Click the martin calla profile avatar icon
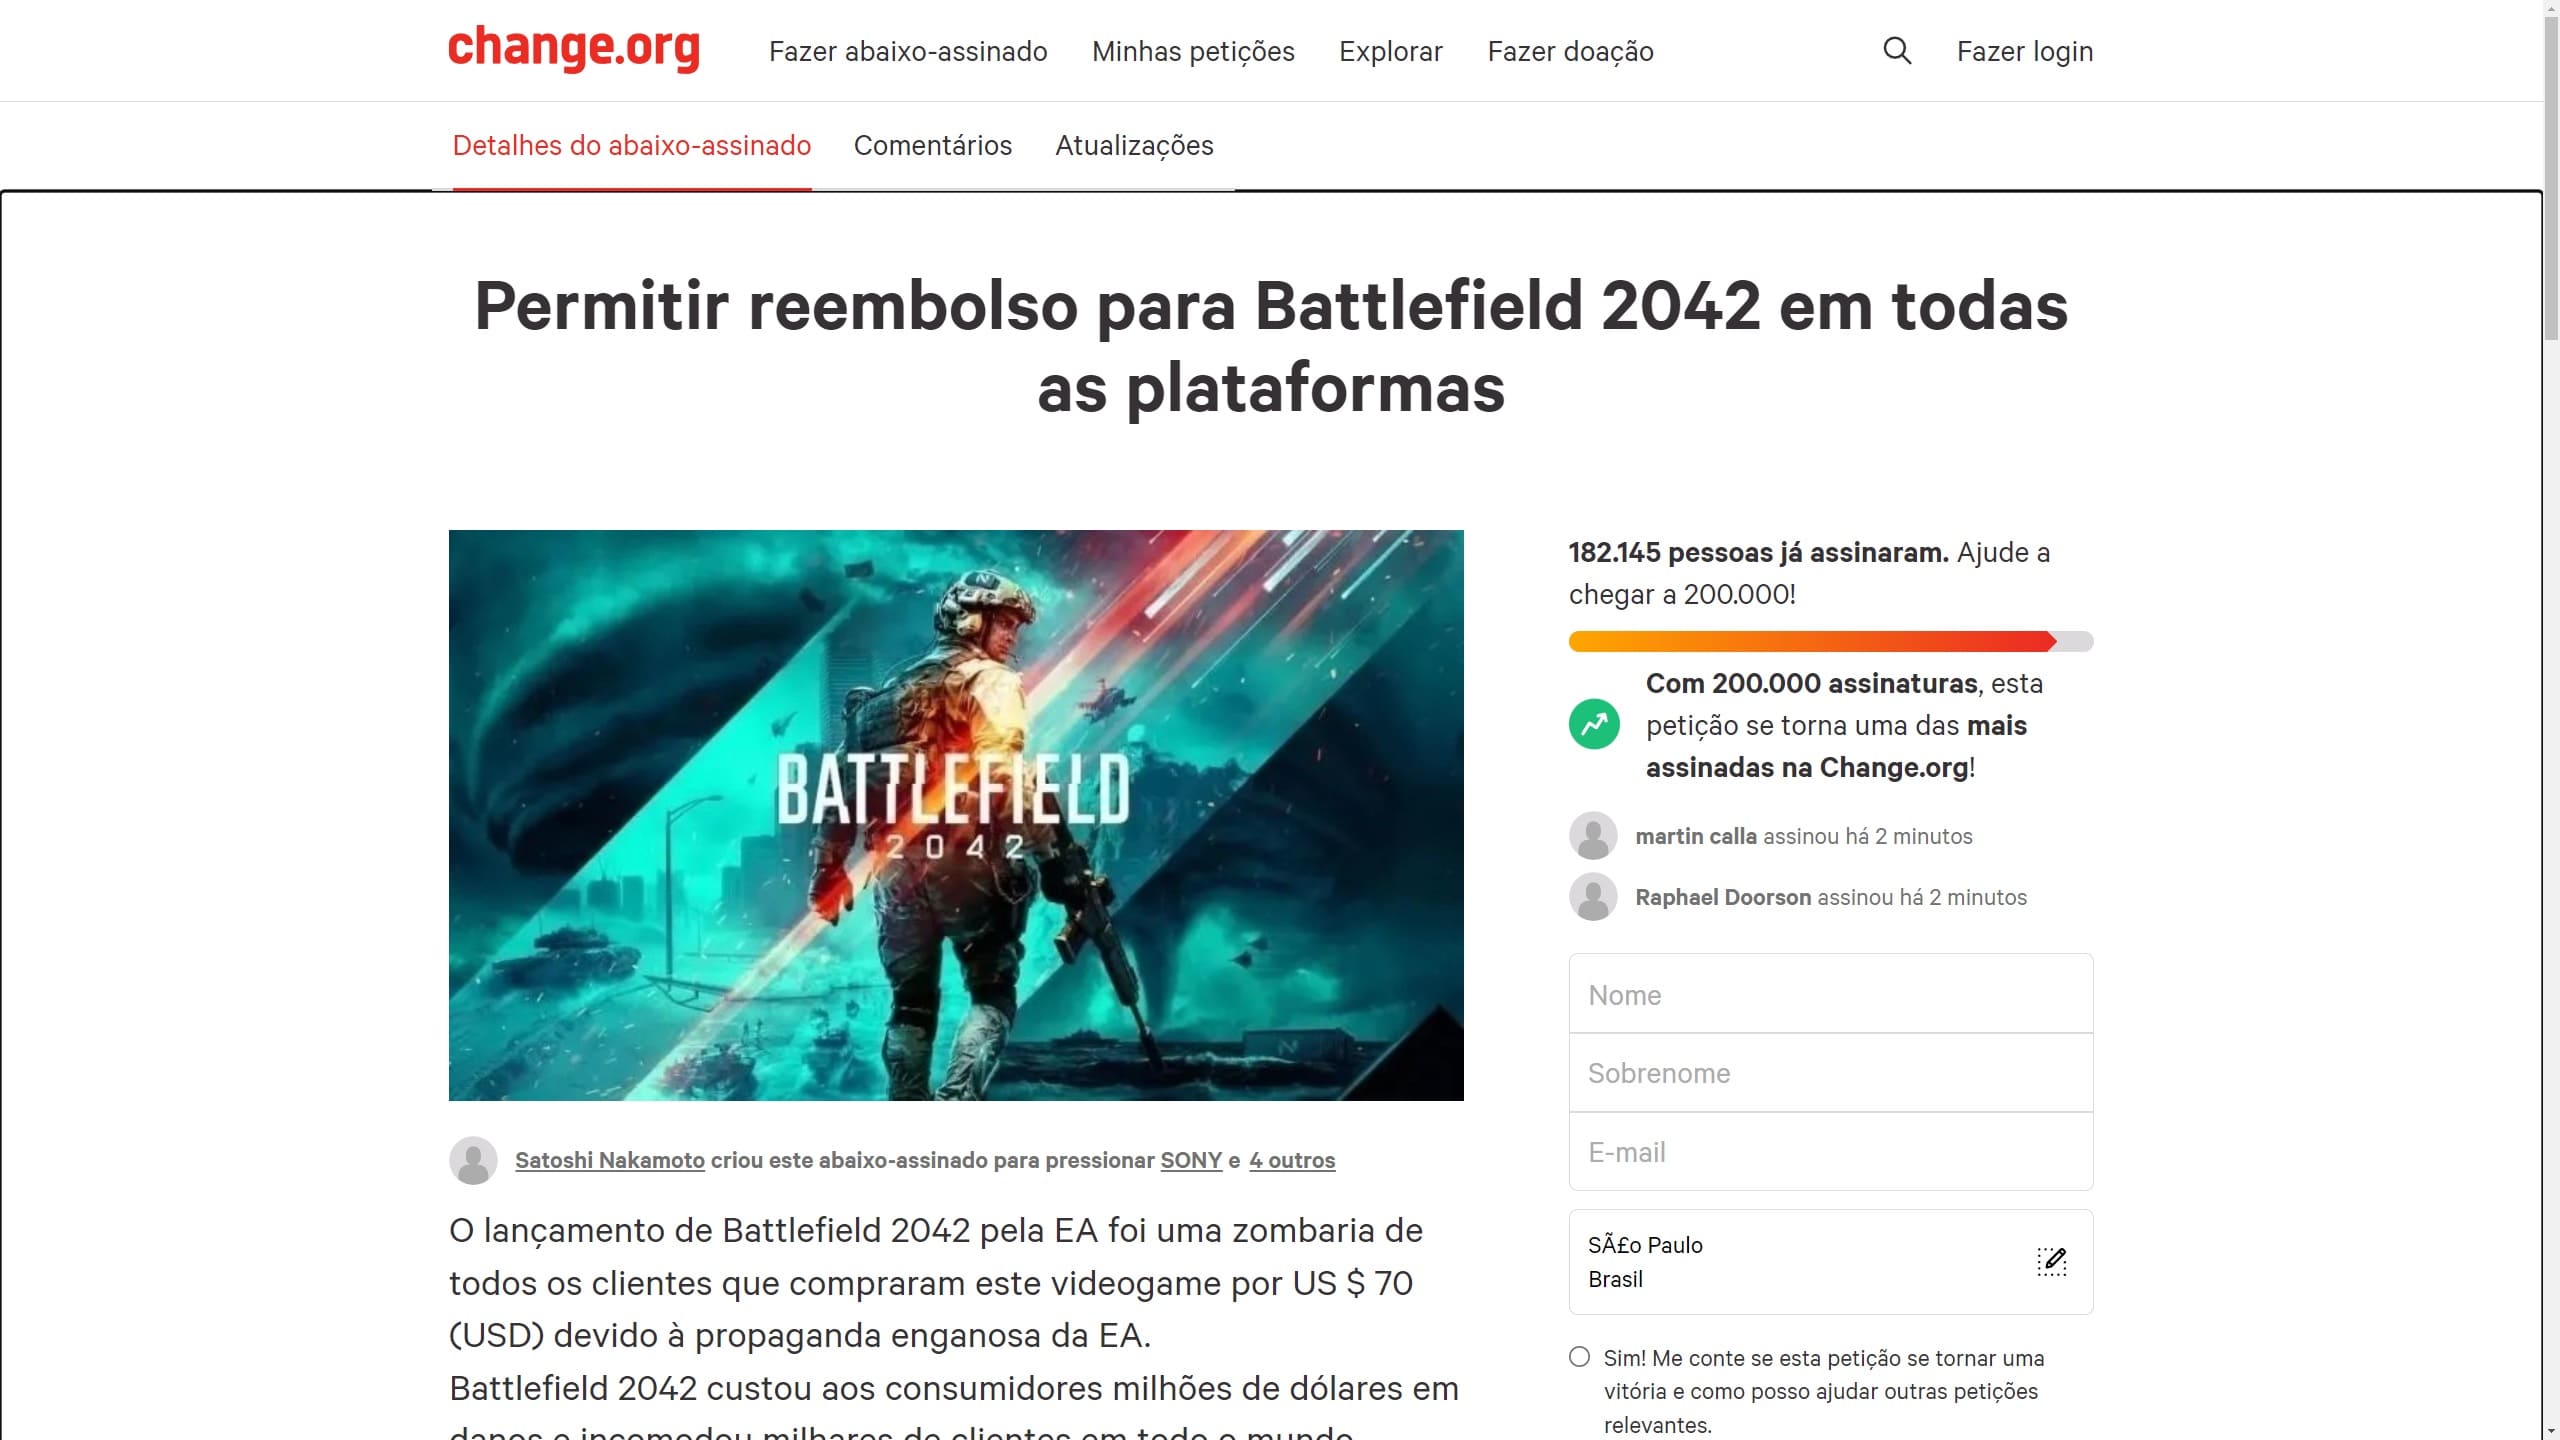This screenshot has width=2560, height=1440. [1593, 833]
